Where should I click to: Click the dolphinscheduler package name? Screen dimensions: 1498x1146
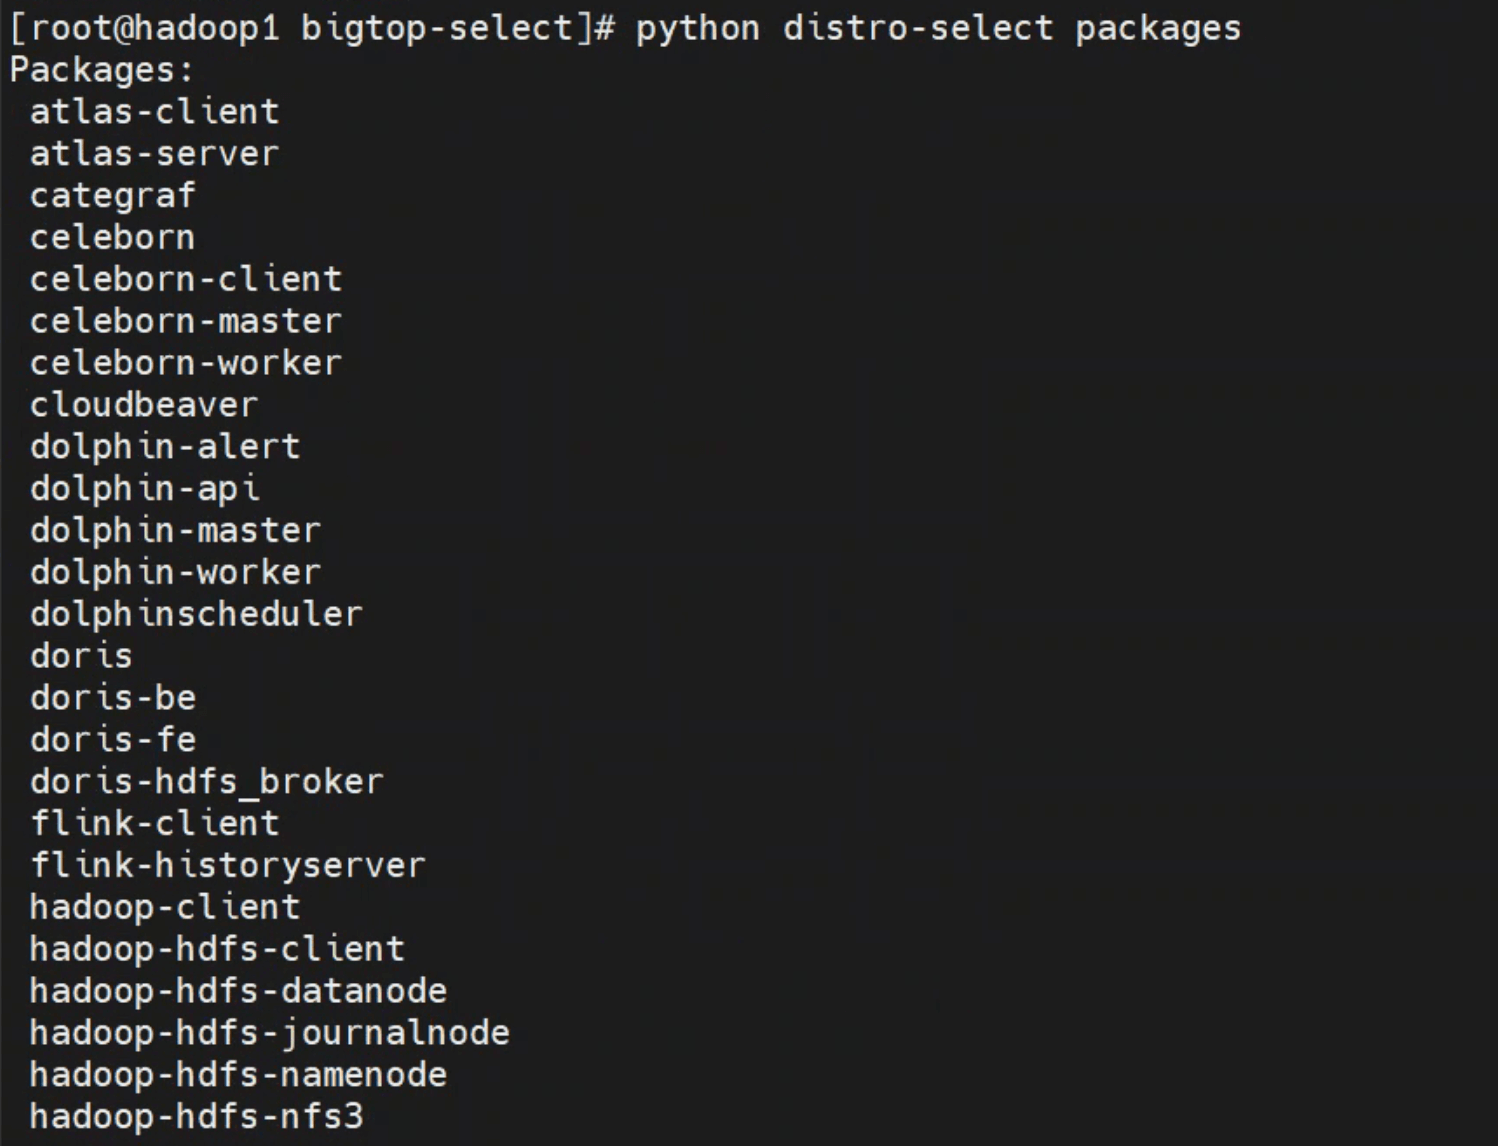click(196, 614)
